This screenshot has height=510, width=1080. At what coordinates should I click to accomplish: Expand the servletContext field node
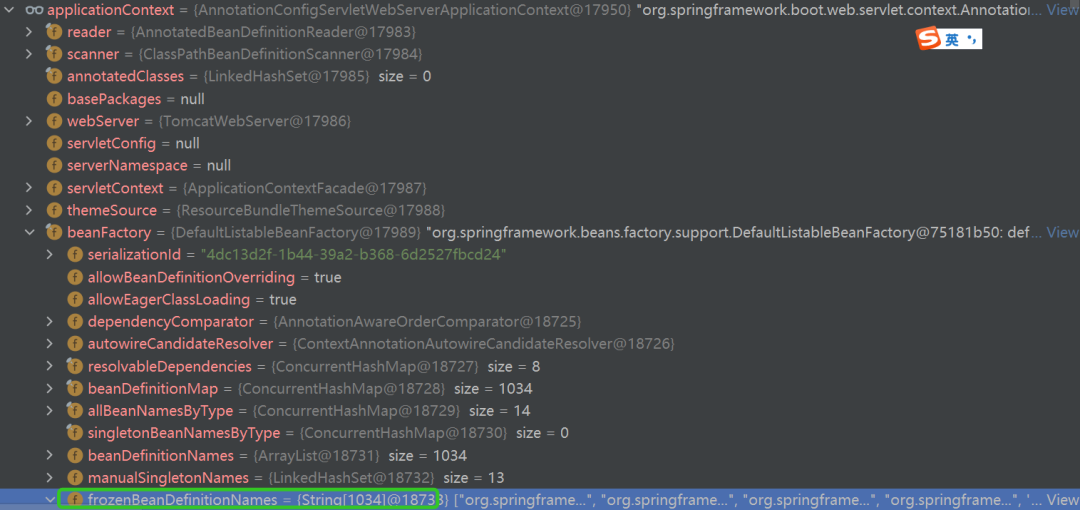tap(29, 188)
